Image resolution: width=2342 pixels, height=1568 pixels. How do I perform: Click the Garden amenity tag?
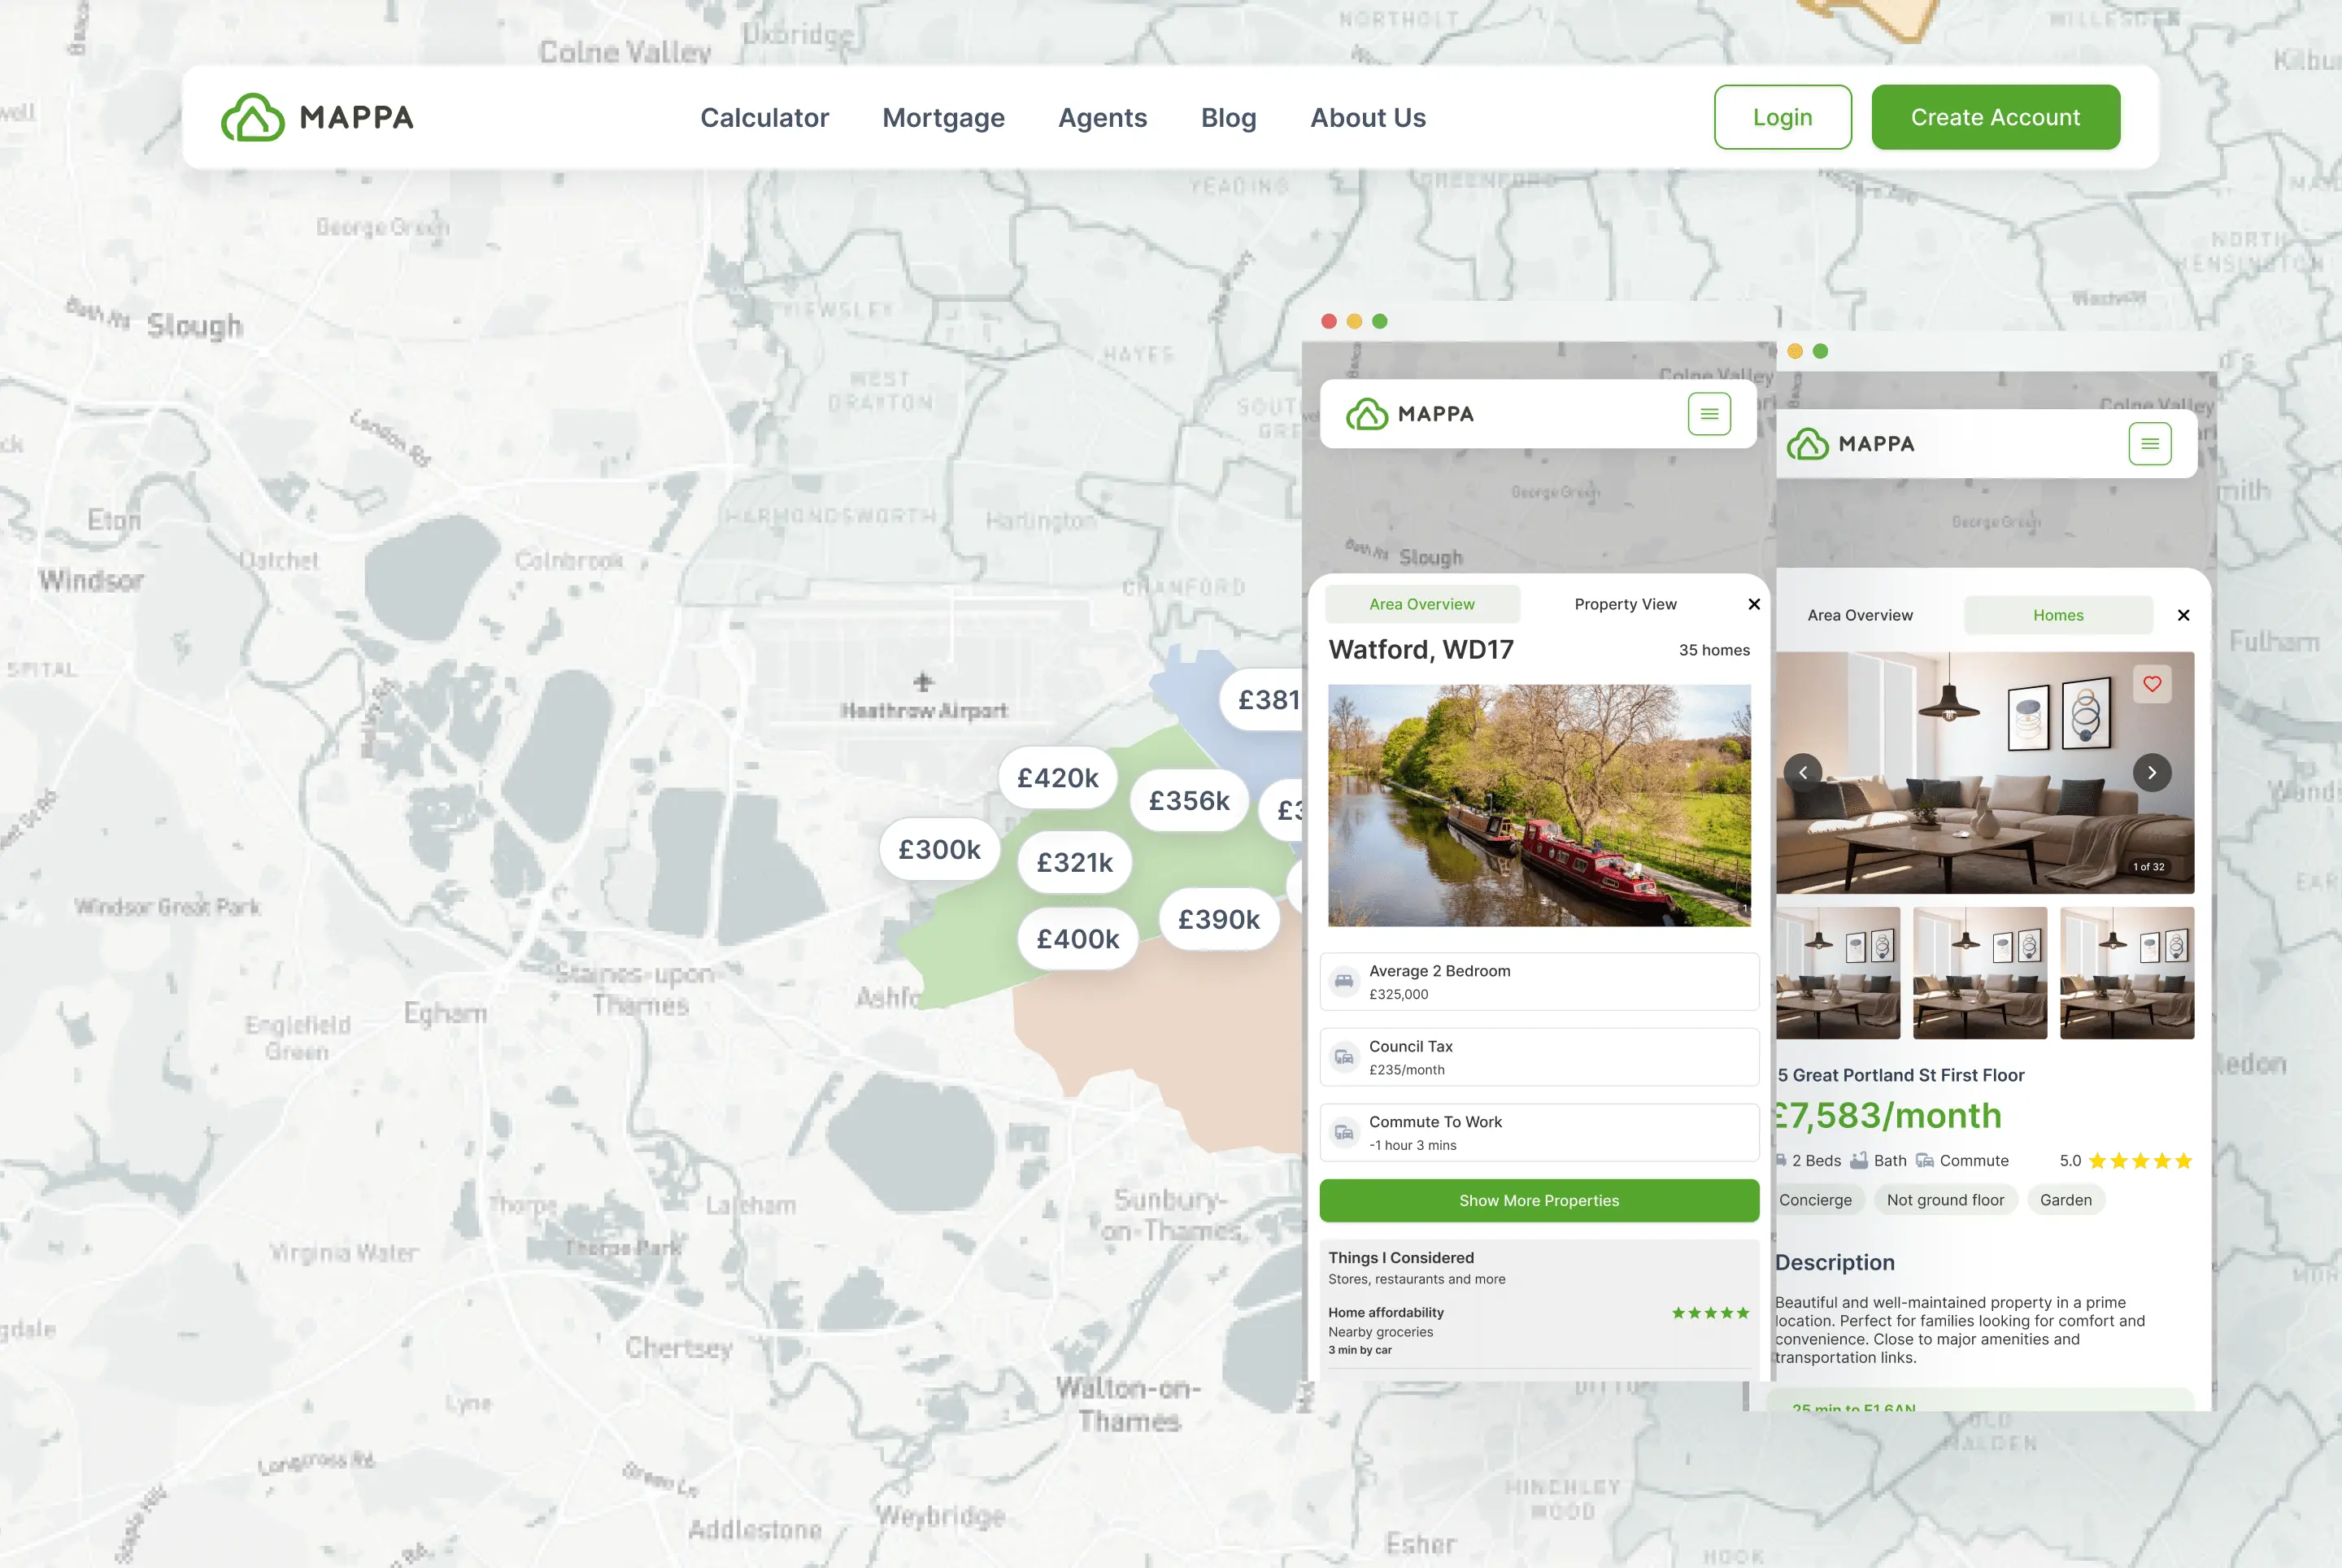click(2065, 1200)
